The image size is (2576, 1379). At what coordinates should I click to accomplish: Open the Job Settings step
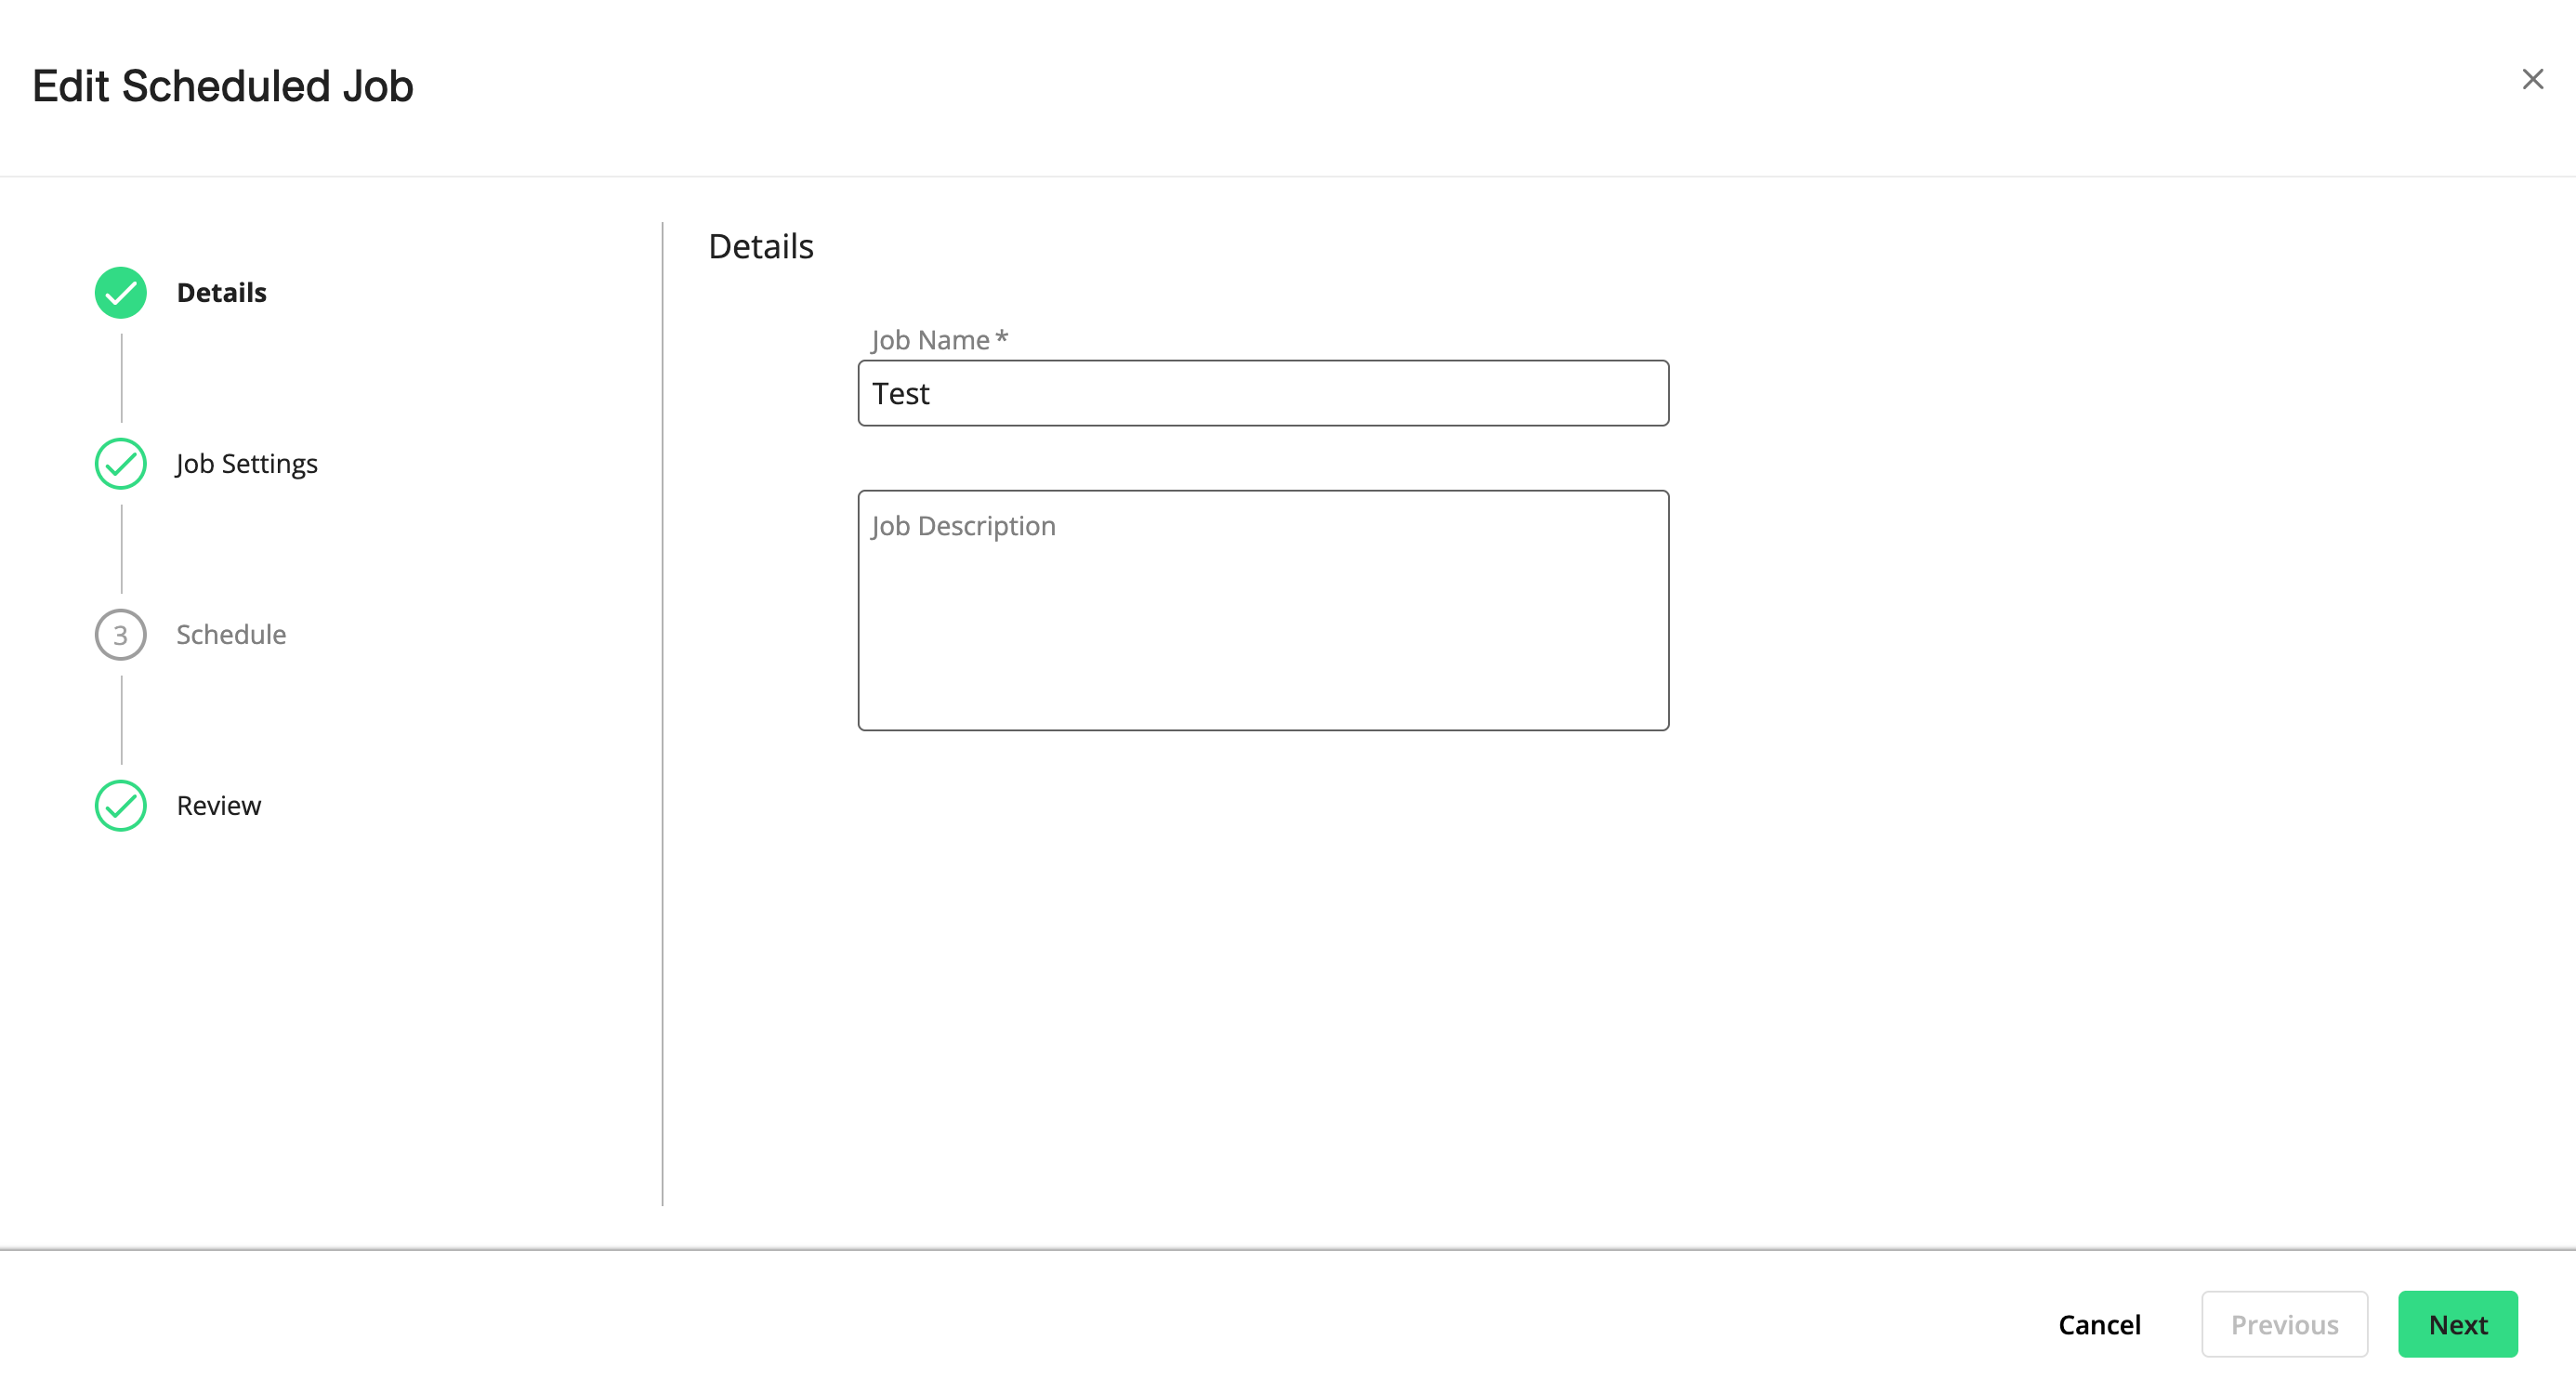(x=246, y=463)
